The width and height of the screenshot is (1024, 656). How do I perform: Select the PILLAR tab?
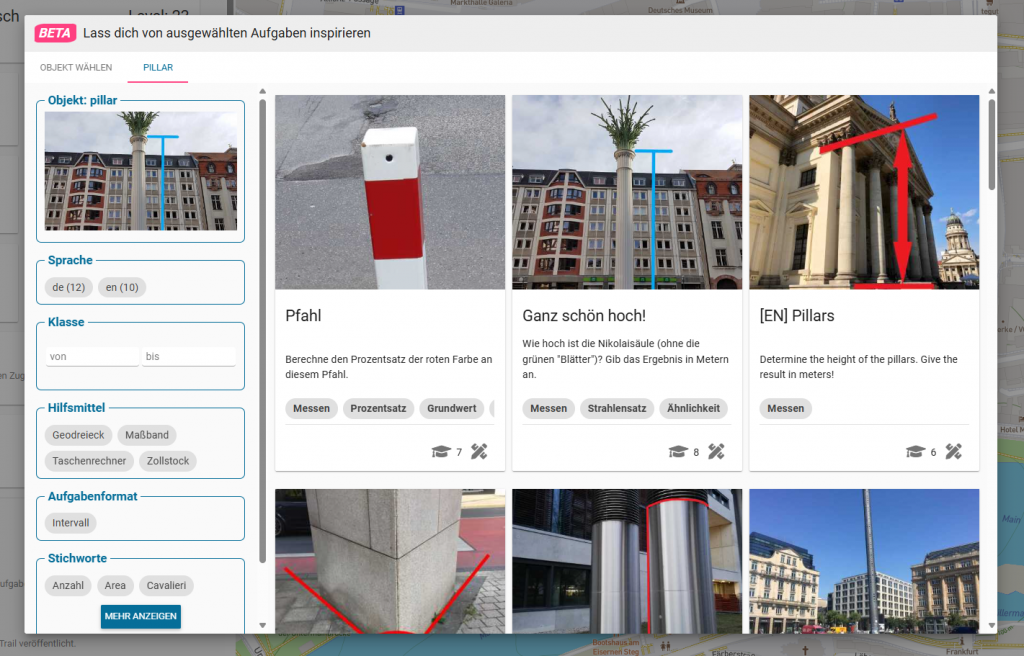(x=158, y=68)
